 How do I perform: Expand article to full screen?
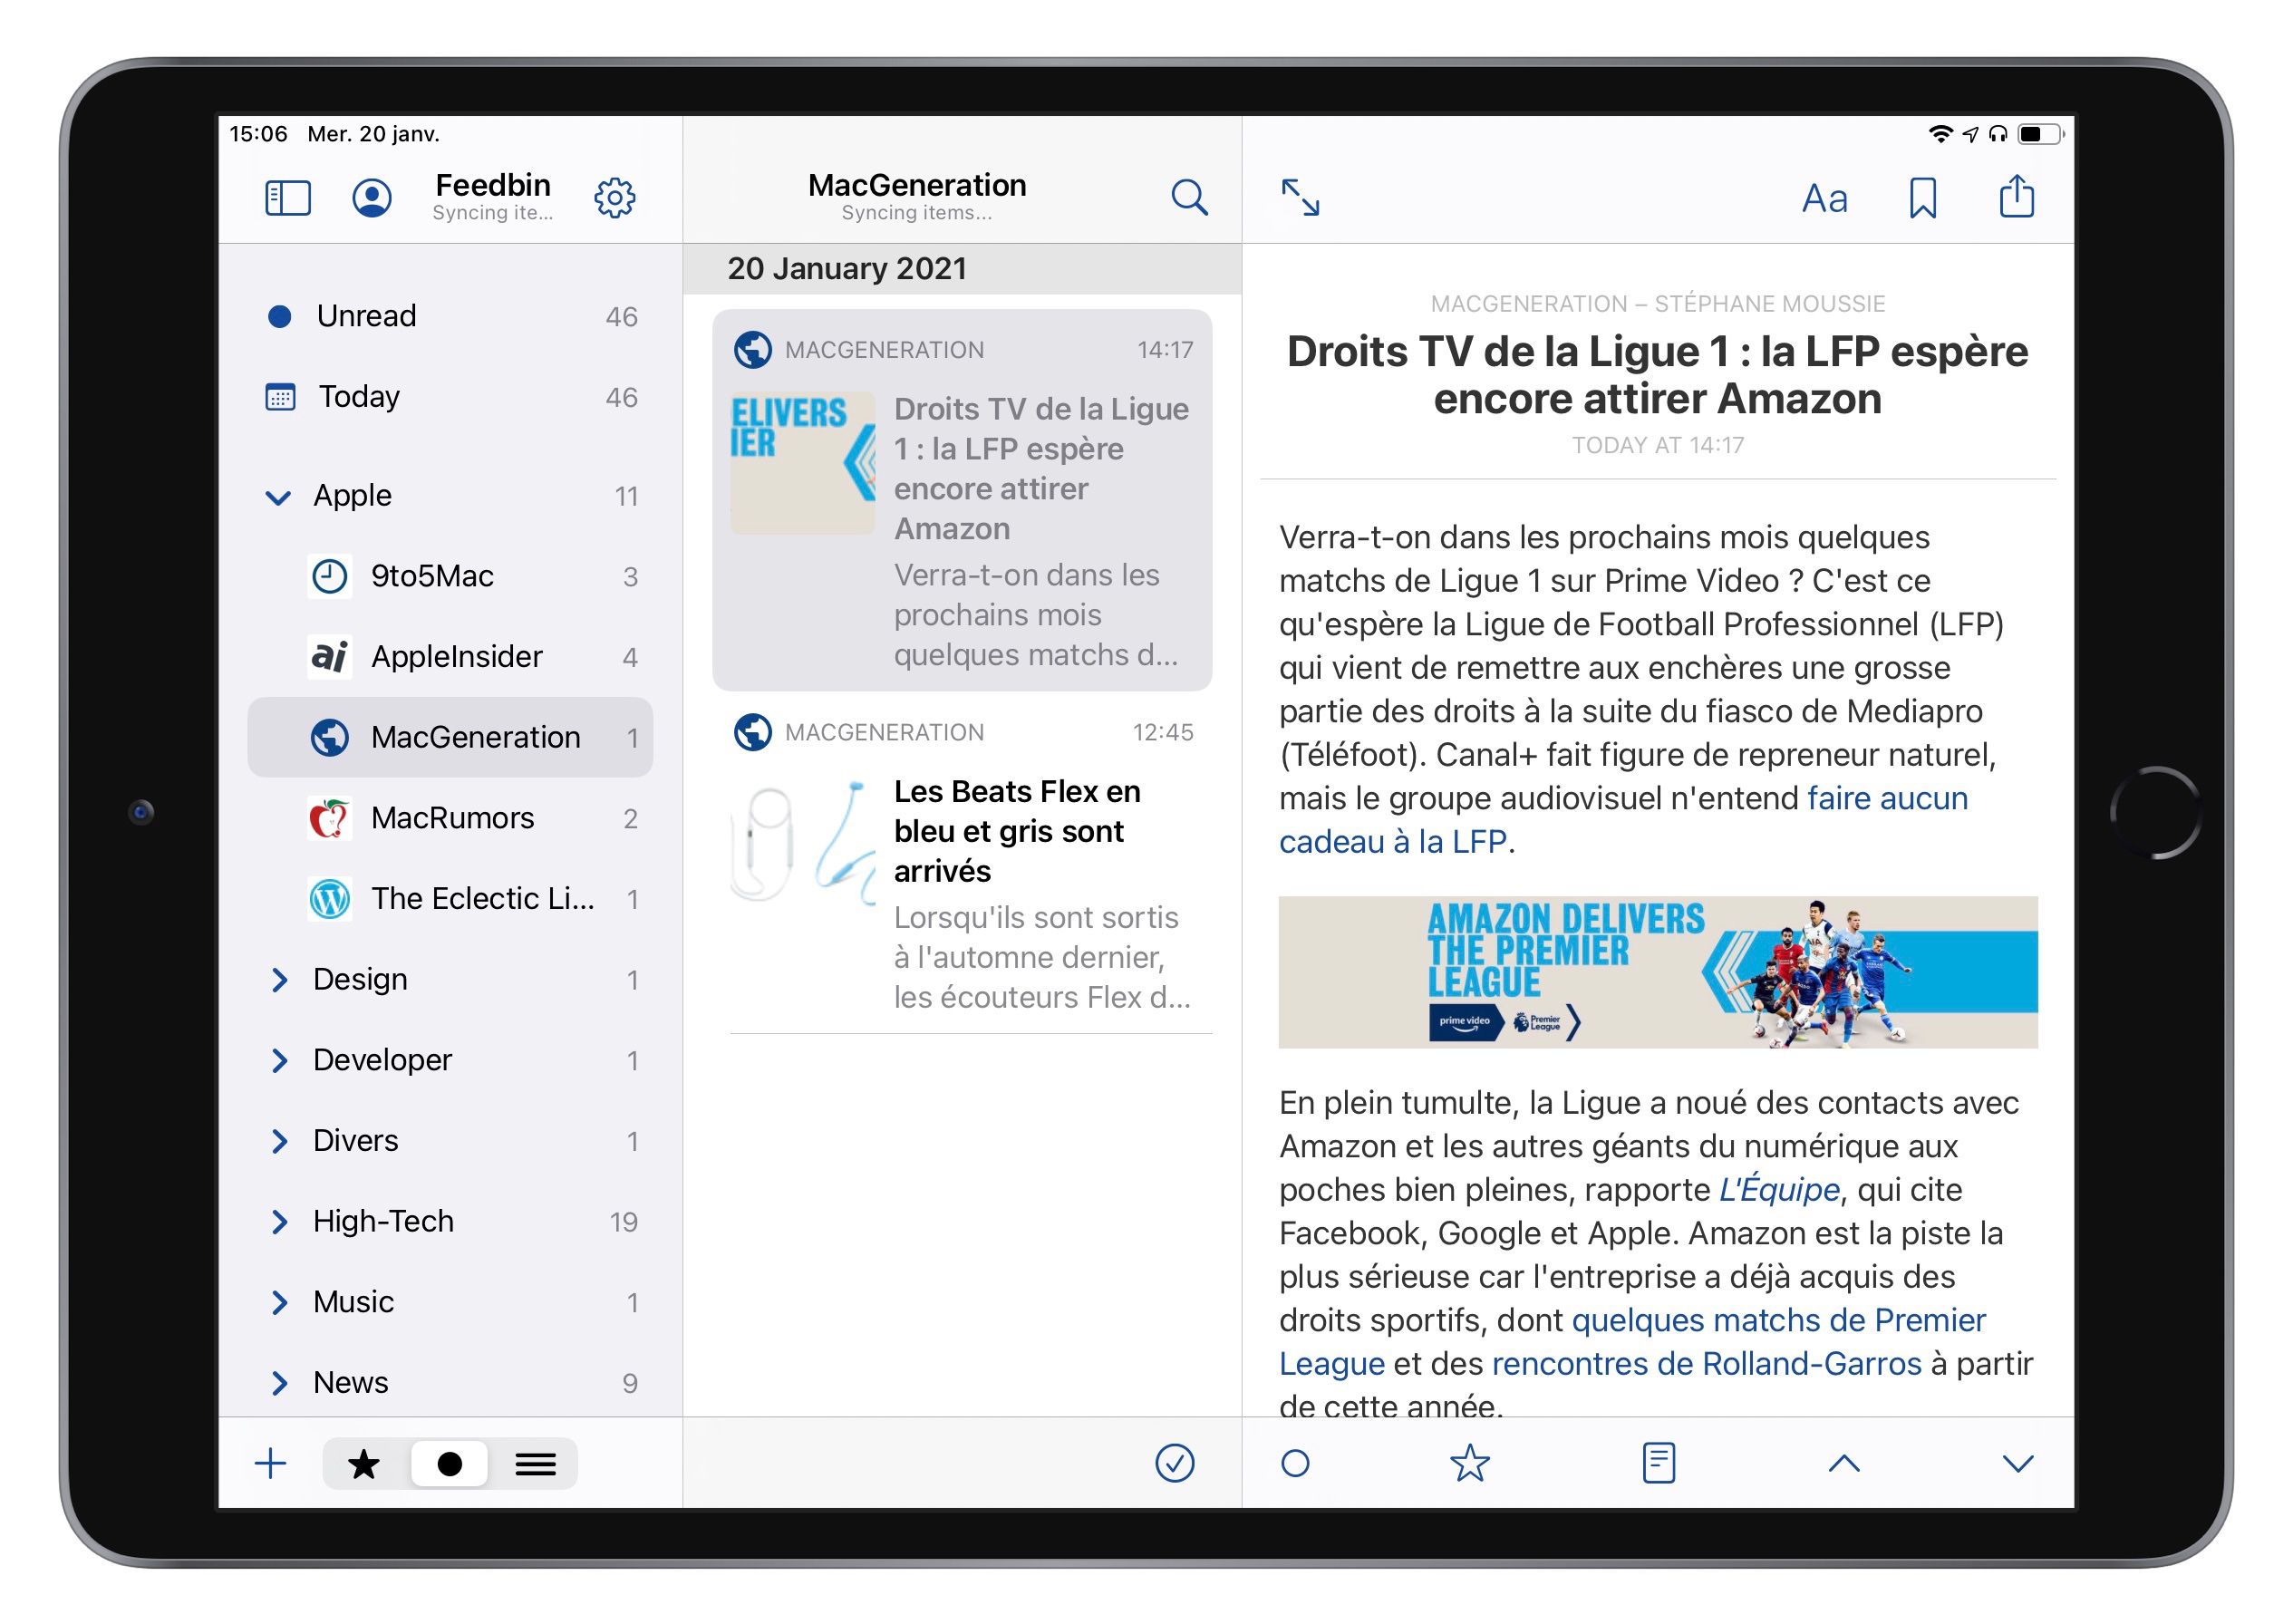1300,197
